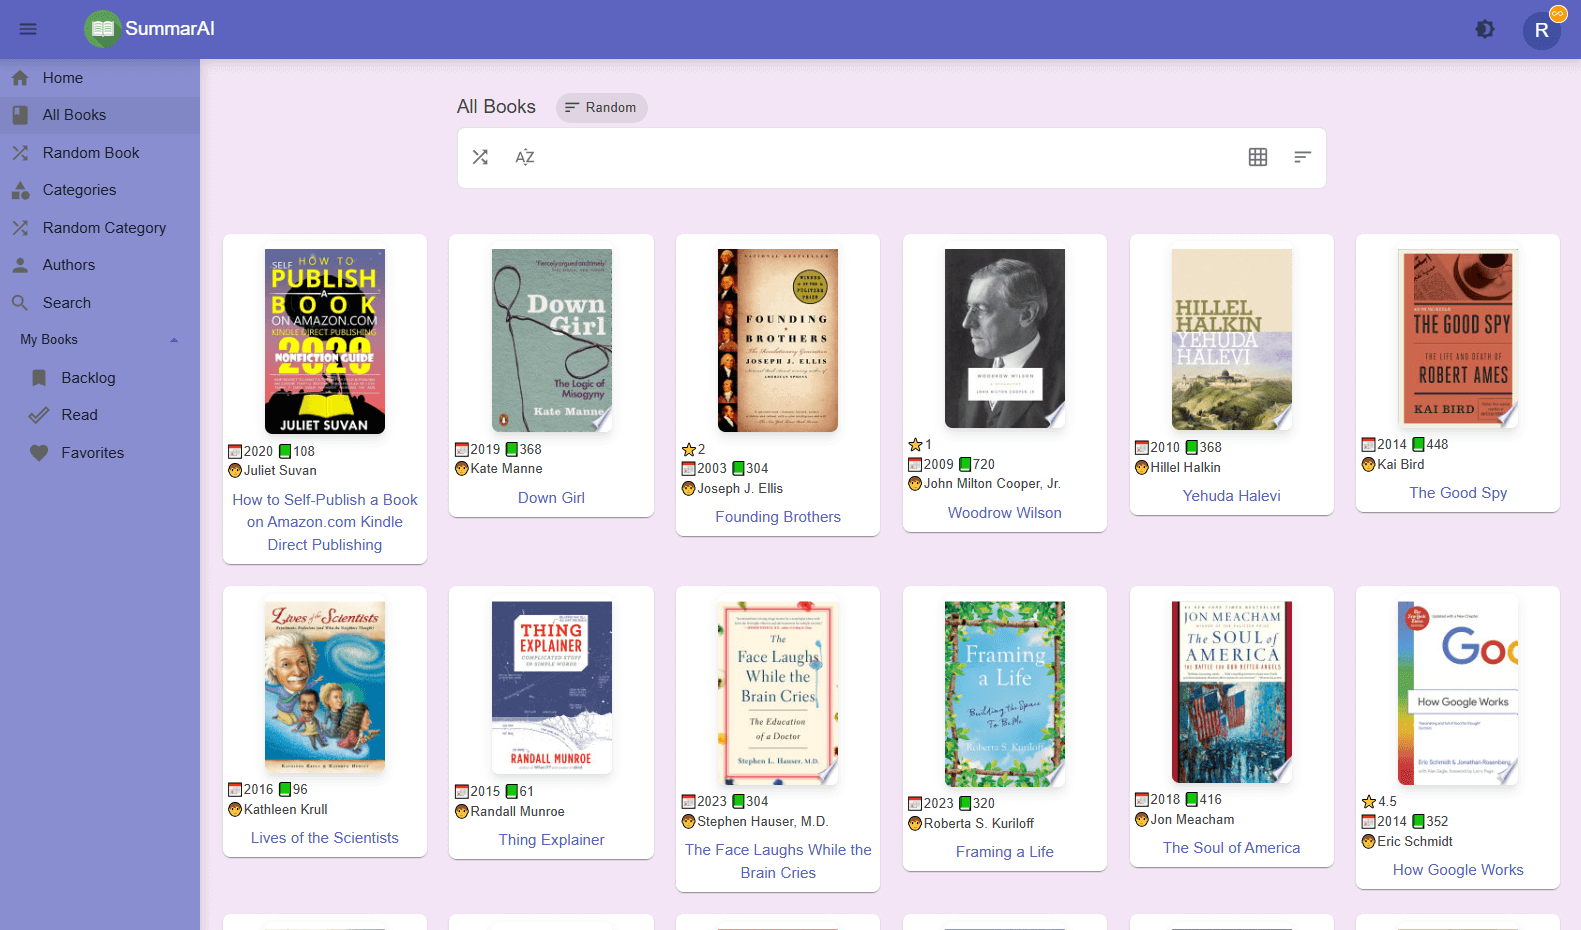
Task: Click The Soul of America title link
Action: point(1232,848)
